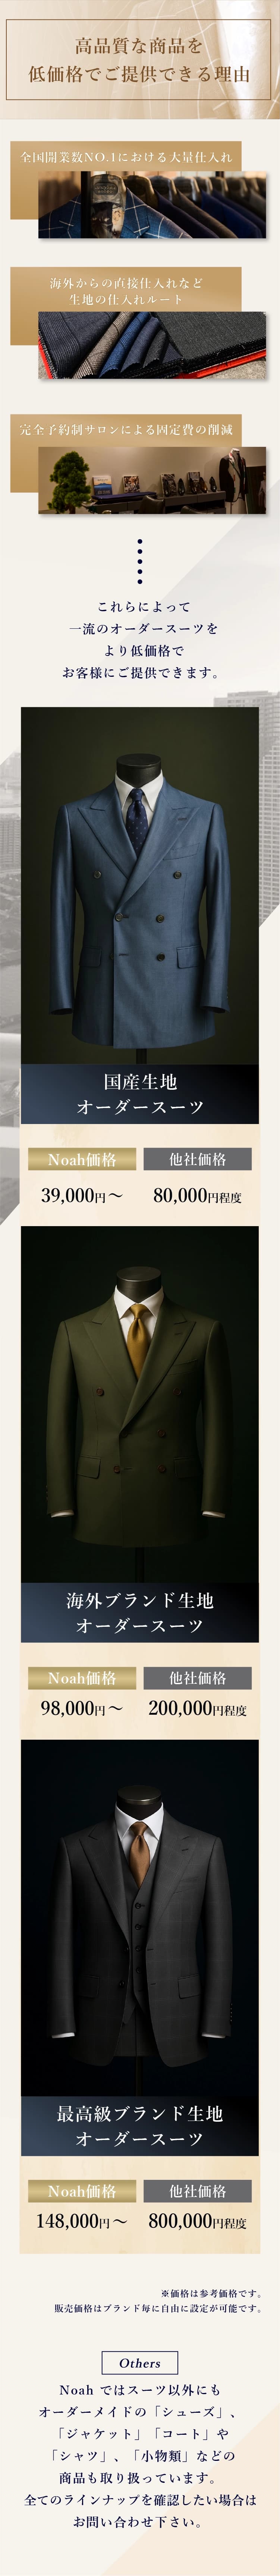Select the 200,000円程度 competitor price
The width and height of the screenshot is (280, 2576).
point(197,1708)
